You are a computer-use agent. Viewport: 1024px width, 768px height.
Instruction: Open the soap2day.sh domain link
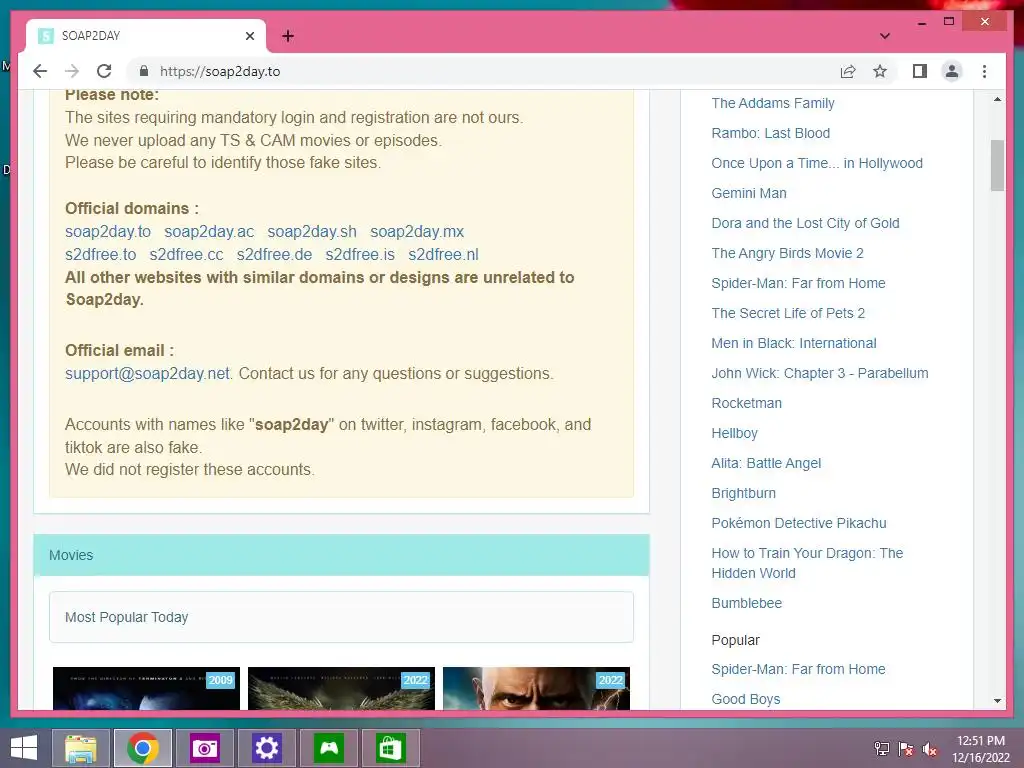coord(312,232)
